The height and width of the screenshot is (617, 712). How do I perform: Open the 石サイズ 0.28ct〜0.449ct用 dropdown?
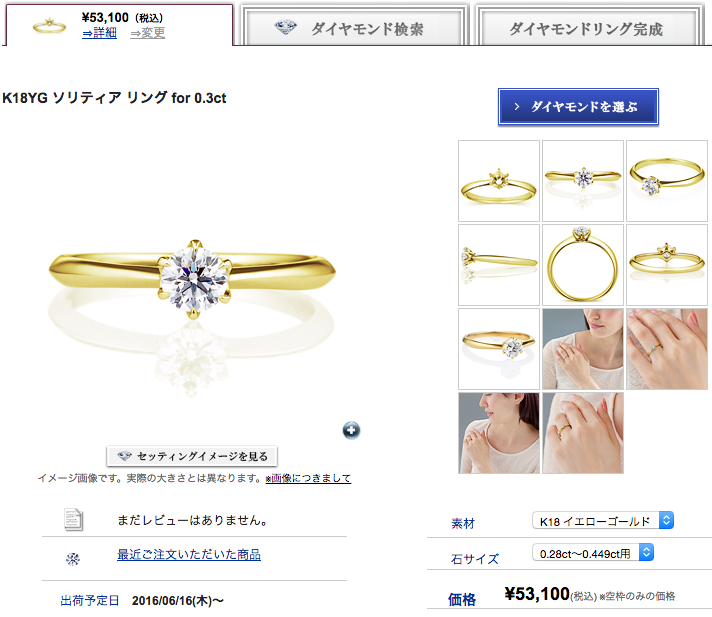tap(593, 553)
